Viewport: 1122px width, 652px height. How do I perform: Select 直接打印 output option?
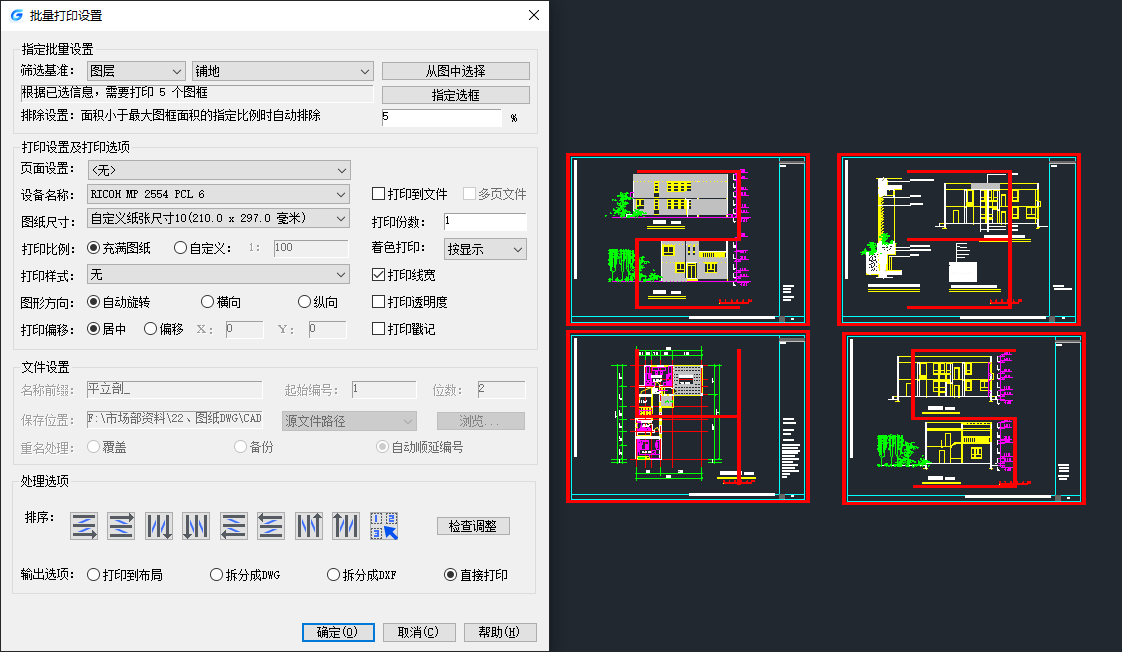pos(476,575)
